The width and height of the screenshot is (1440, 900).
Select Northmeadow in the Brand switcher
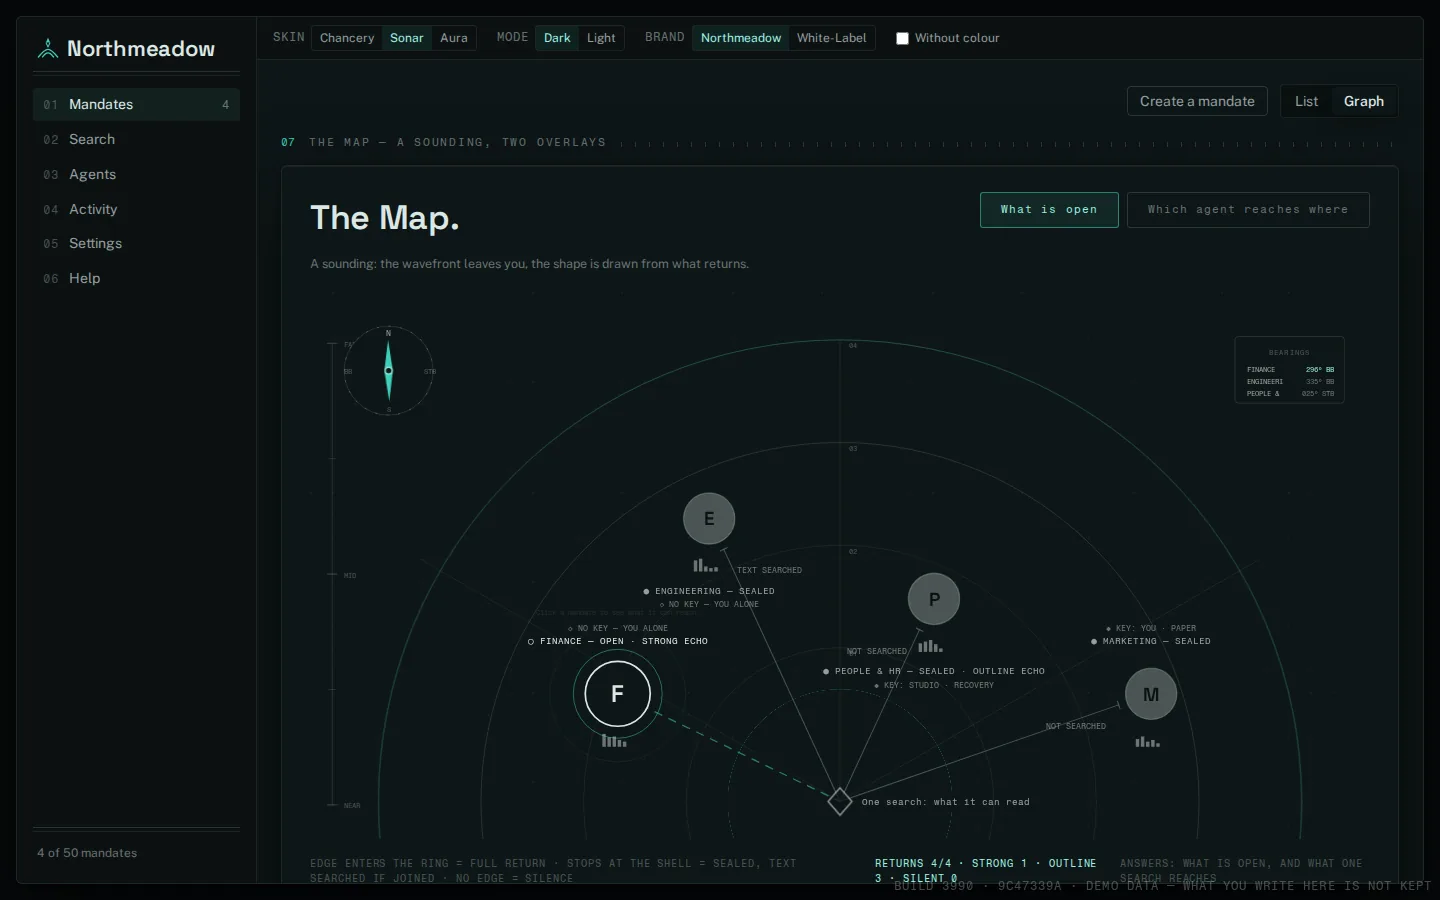pos(741,38)
